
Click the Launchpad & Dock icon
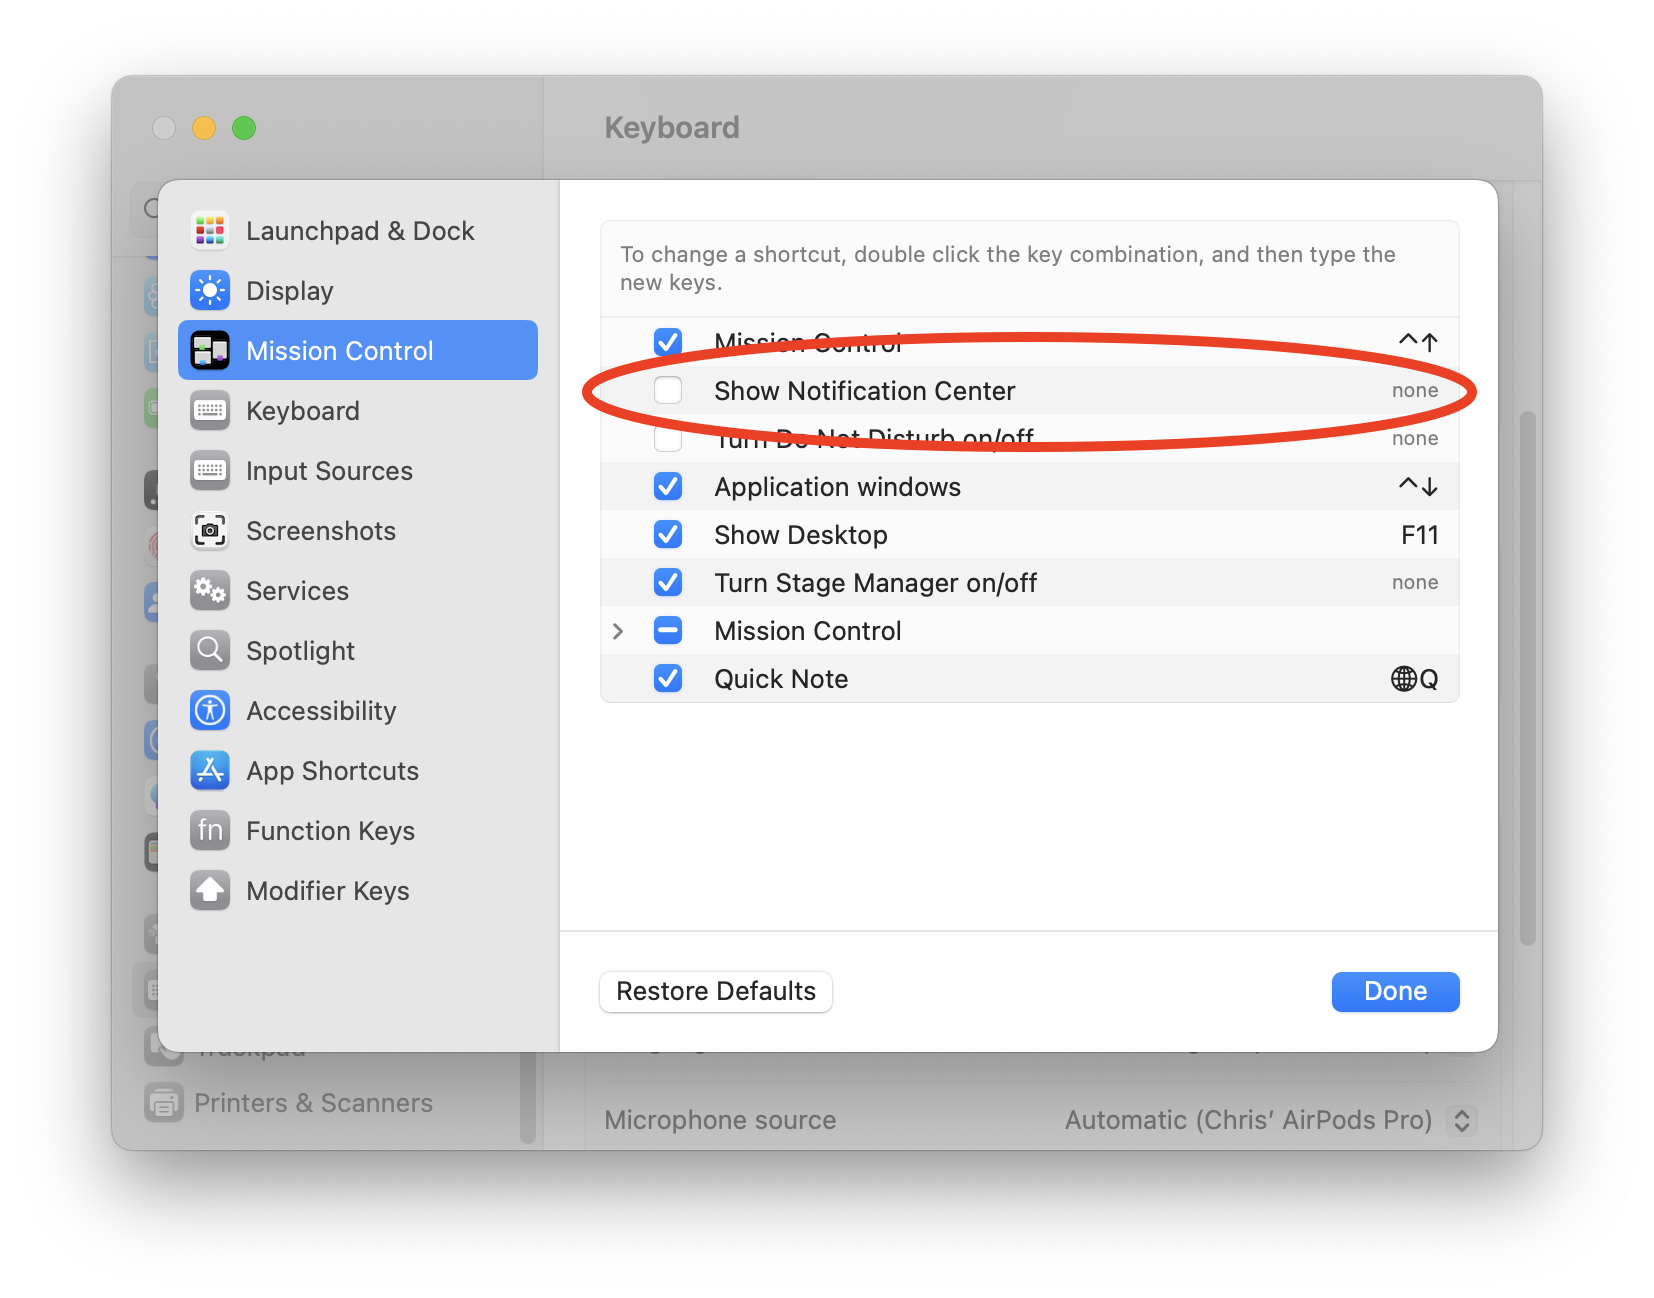(x=210, y=231)
